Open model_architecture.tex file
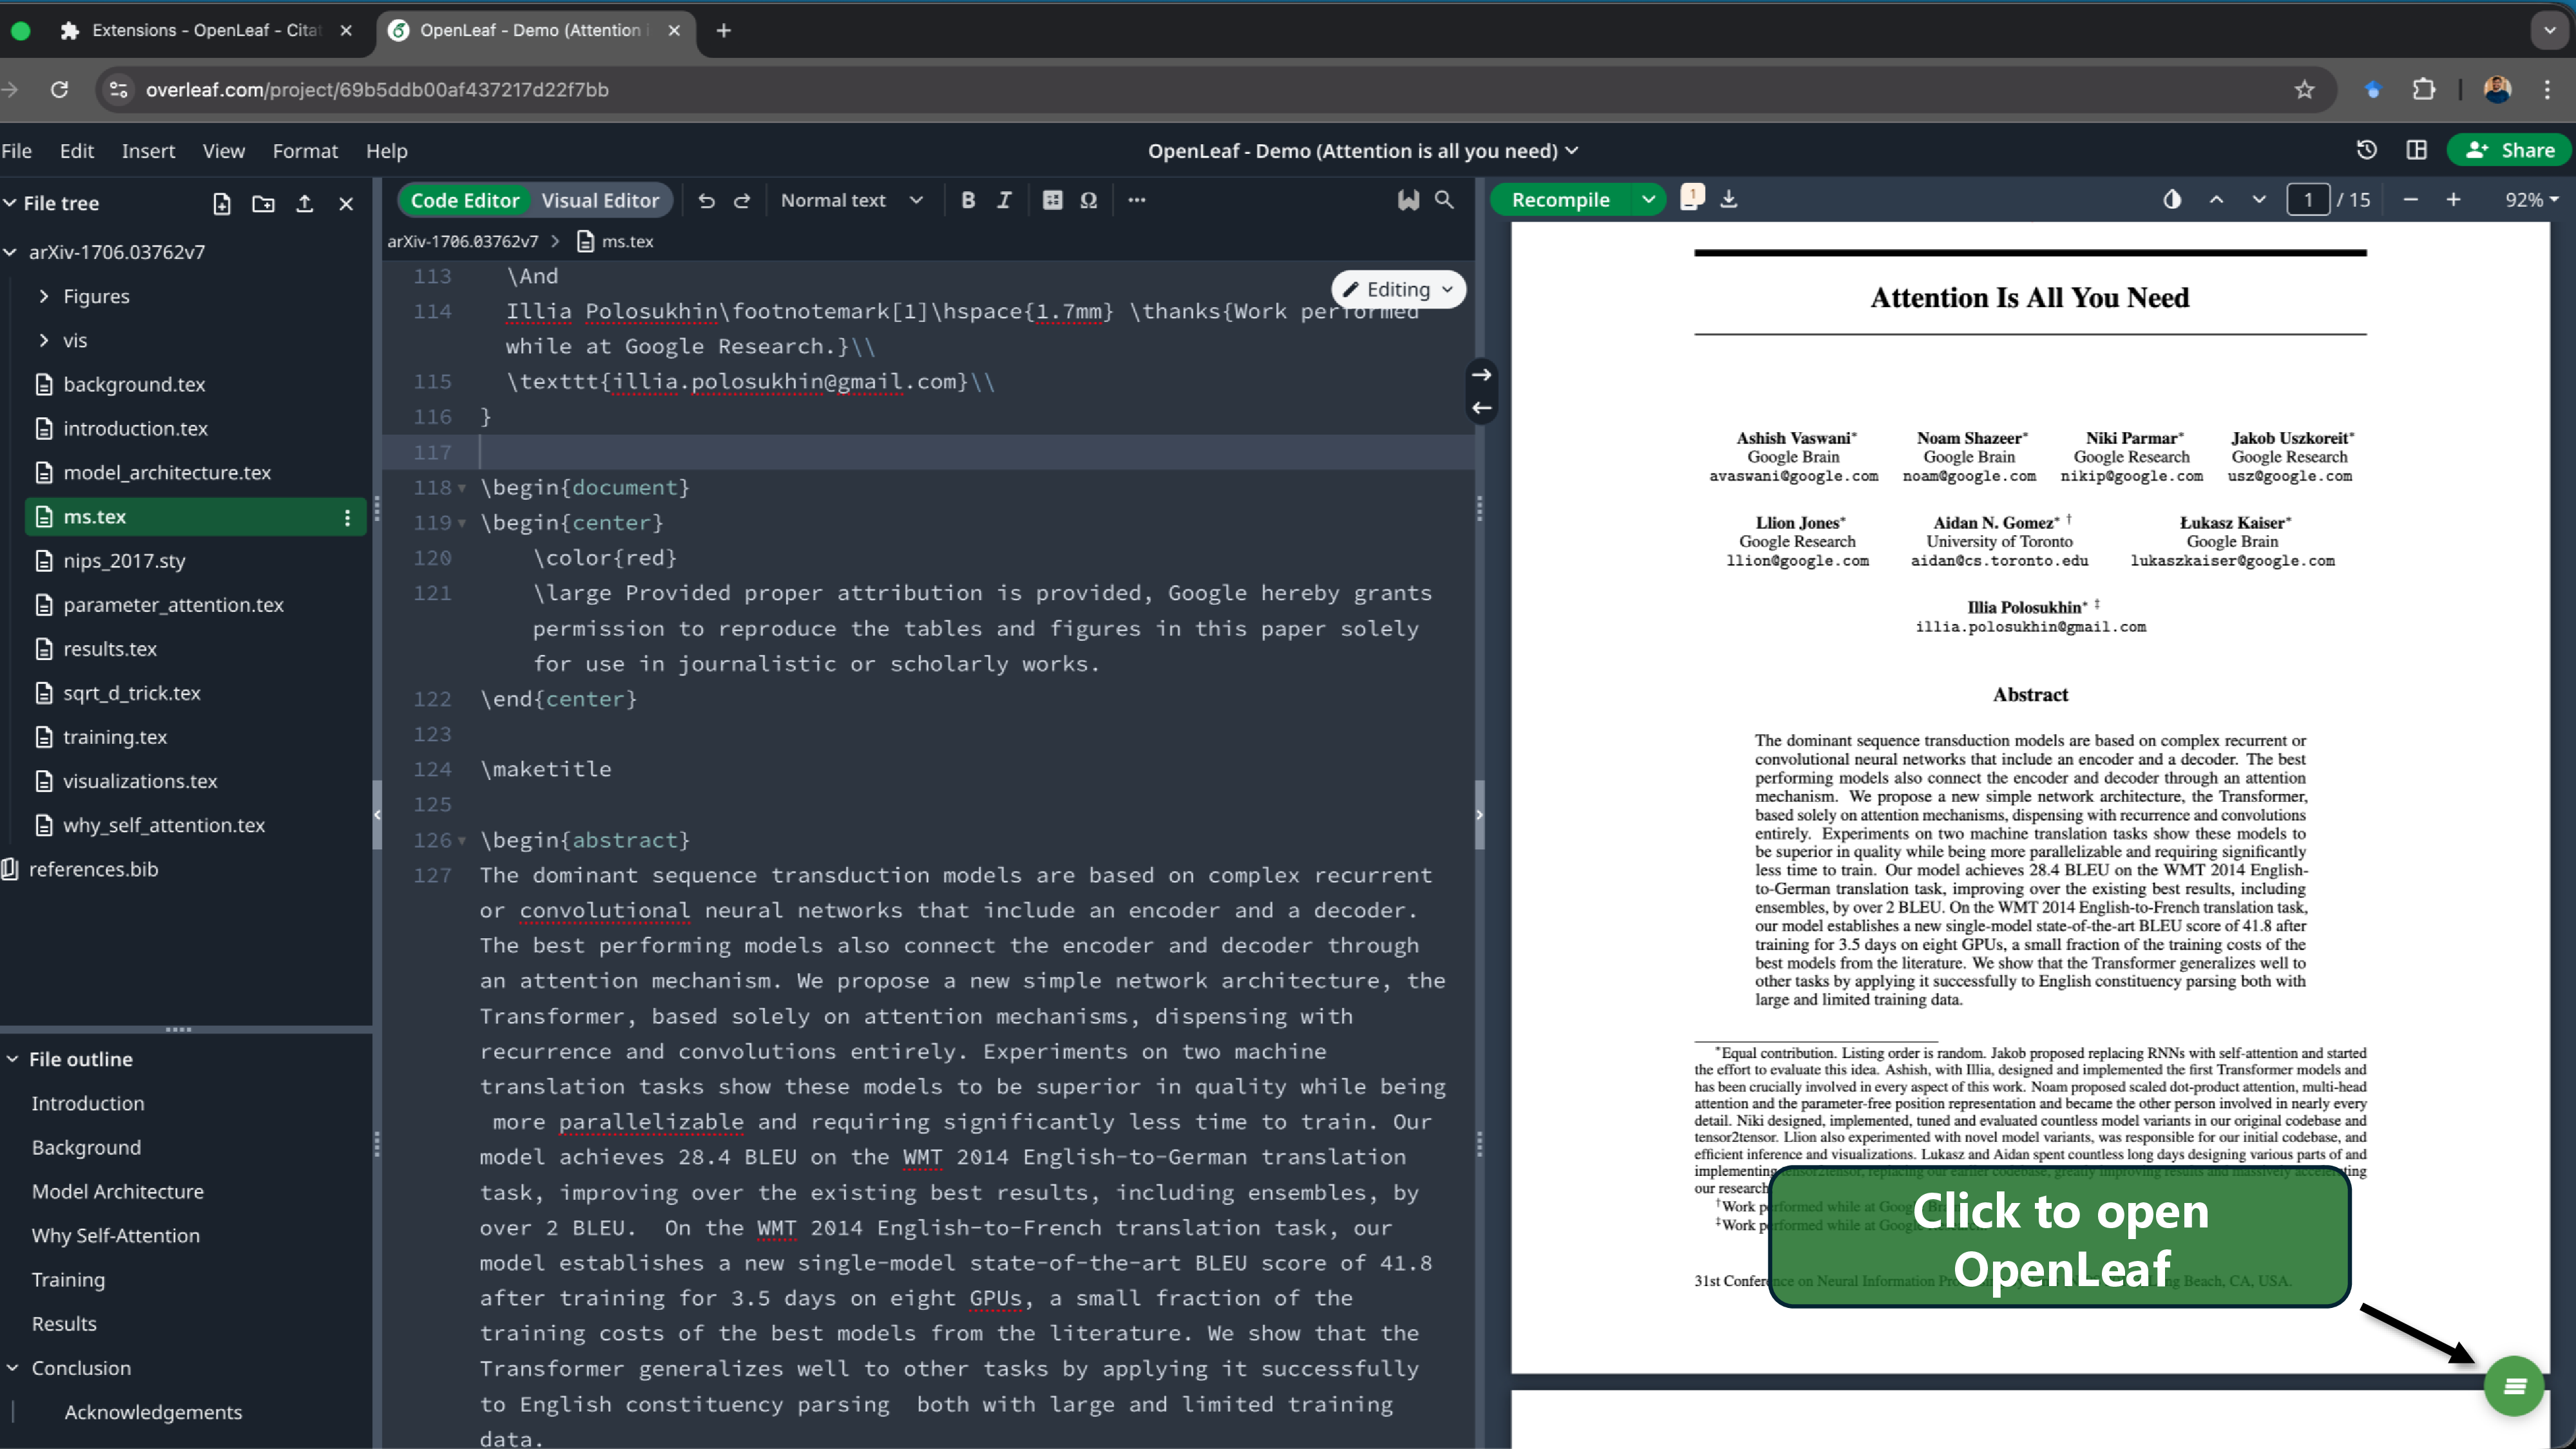The height and width of the screenshot is (1449, 2576). (167, 473)
